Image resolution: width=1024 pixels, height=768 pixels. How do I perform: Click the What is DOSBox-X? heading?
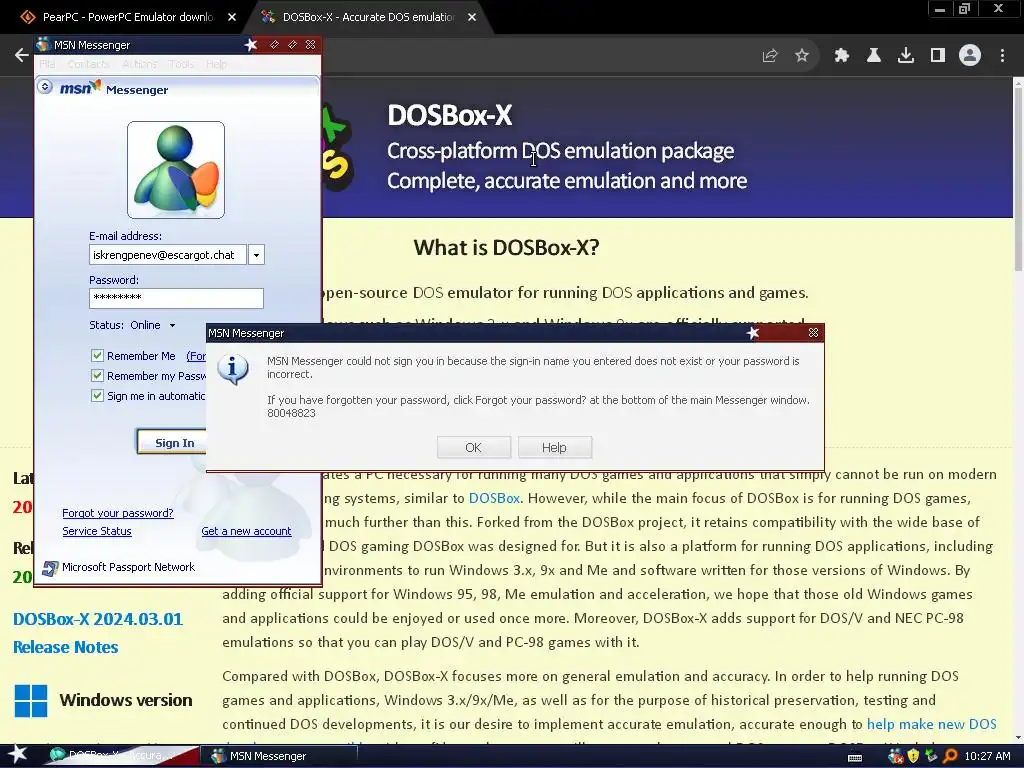[x=506, y=248]
